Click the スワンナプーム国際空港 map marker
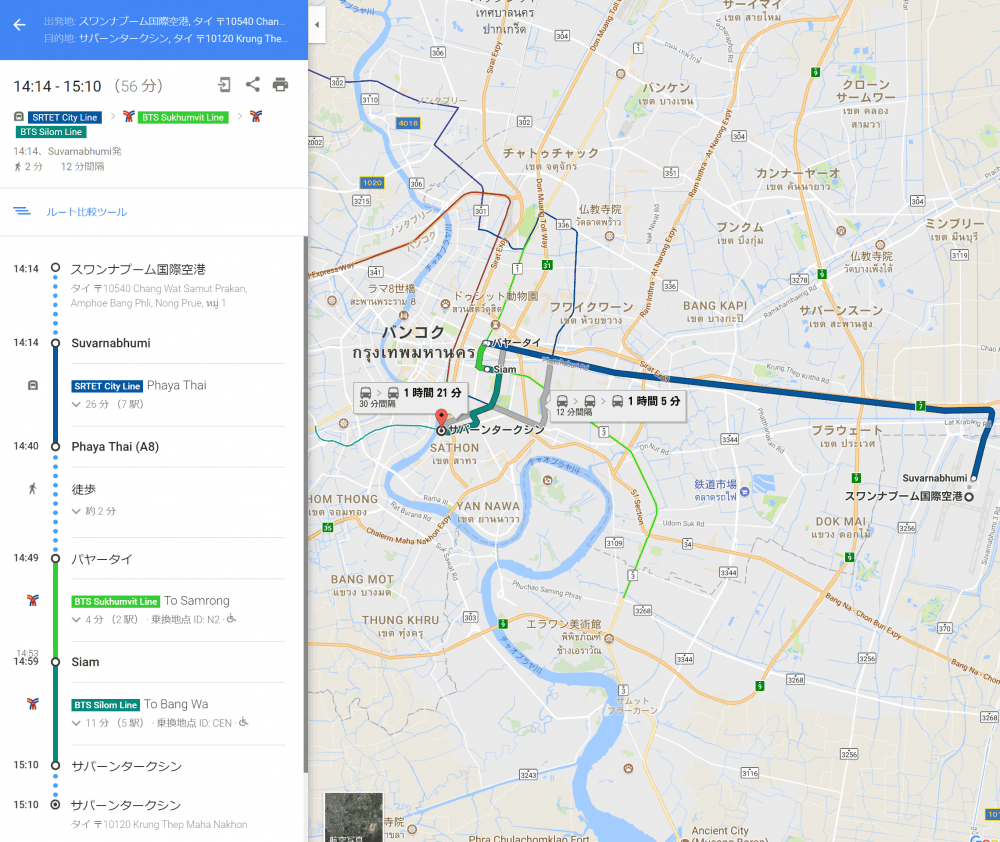Screen dimensions: 1000x842 [x=969, y=496]
